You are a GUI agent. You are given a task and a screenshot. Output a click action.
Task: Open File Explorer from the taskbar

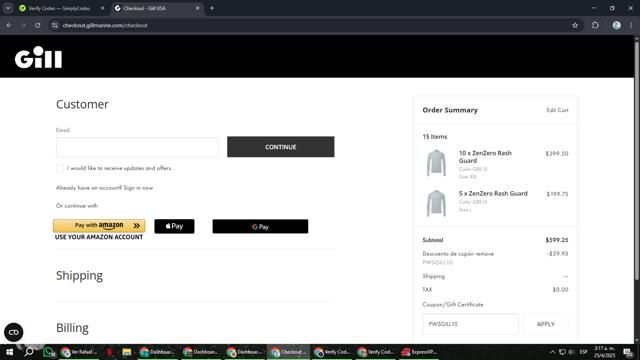click(x=127, y=352)
